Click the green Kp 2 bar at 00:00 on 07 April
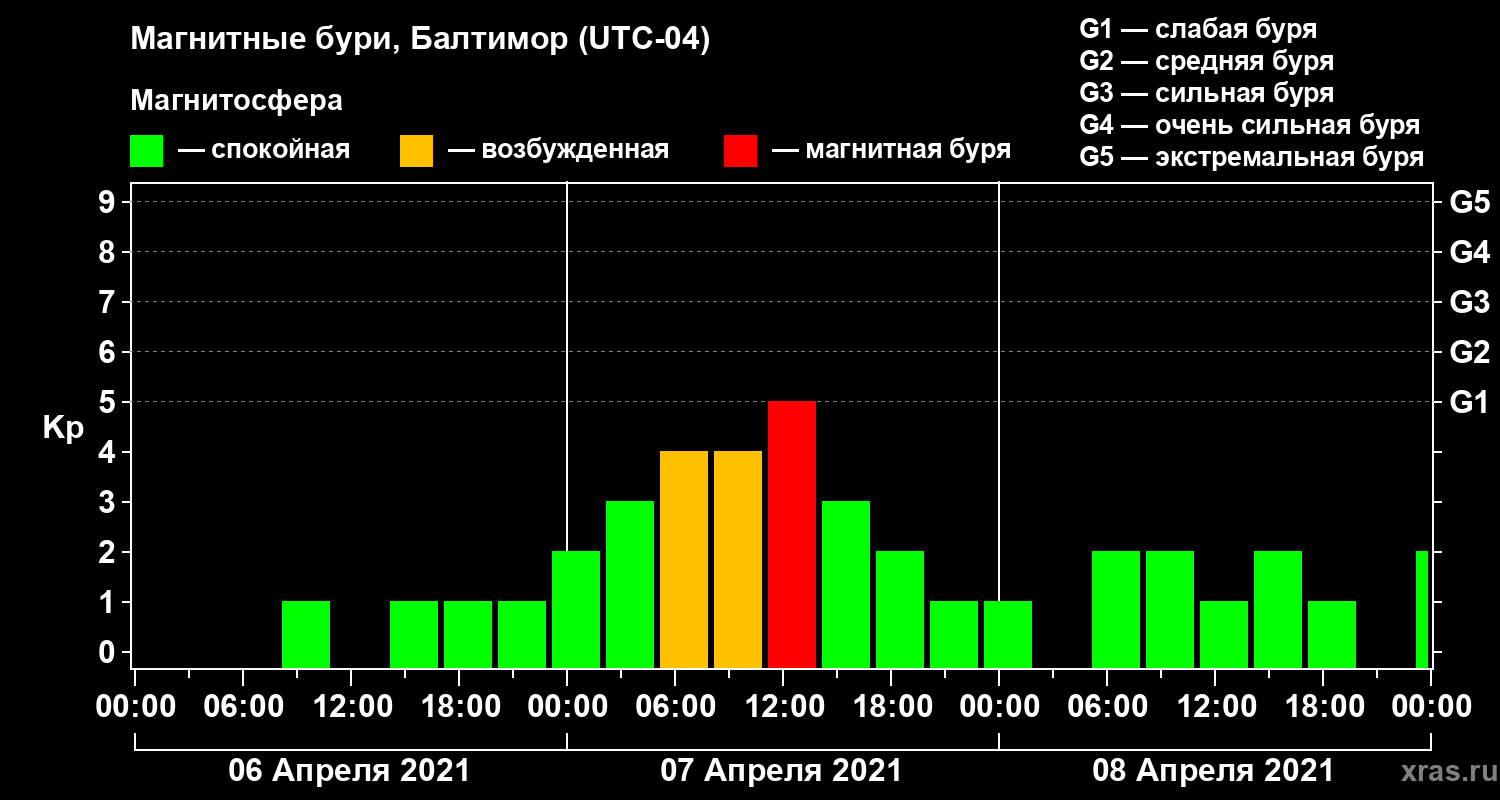This screenshot has width=1500, height=800. (576, 609)
